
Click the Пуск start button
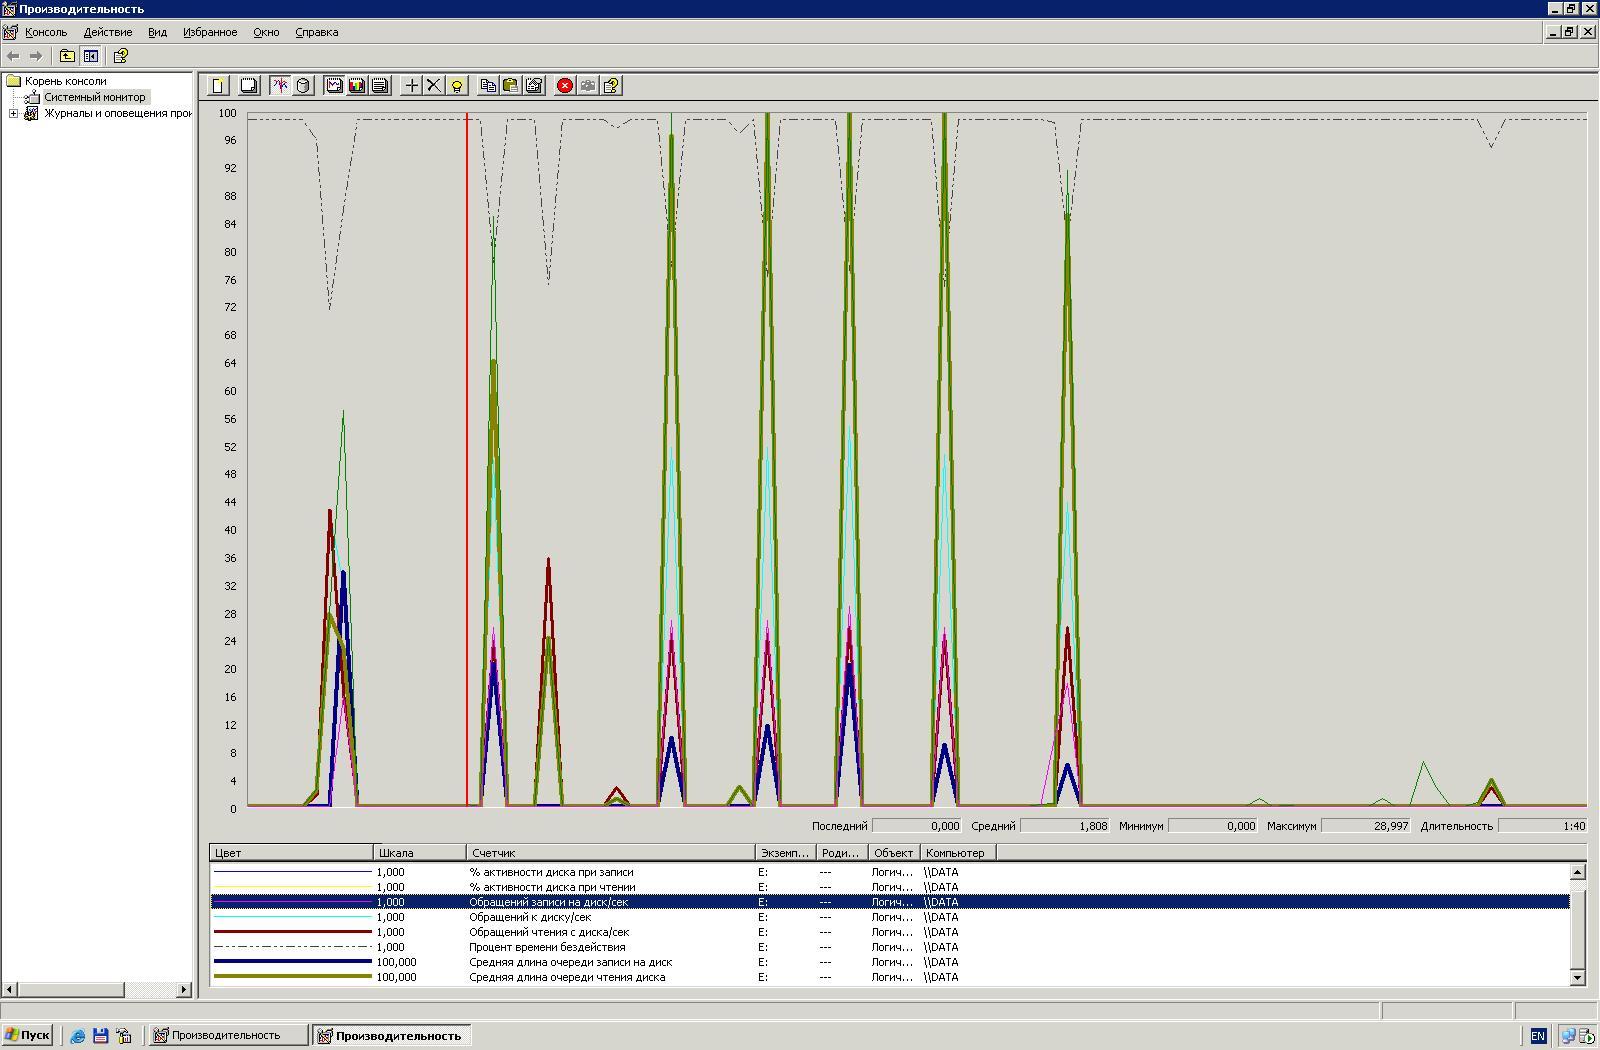27,1035
